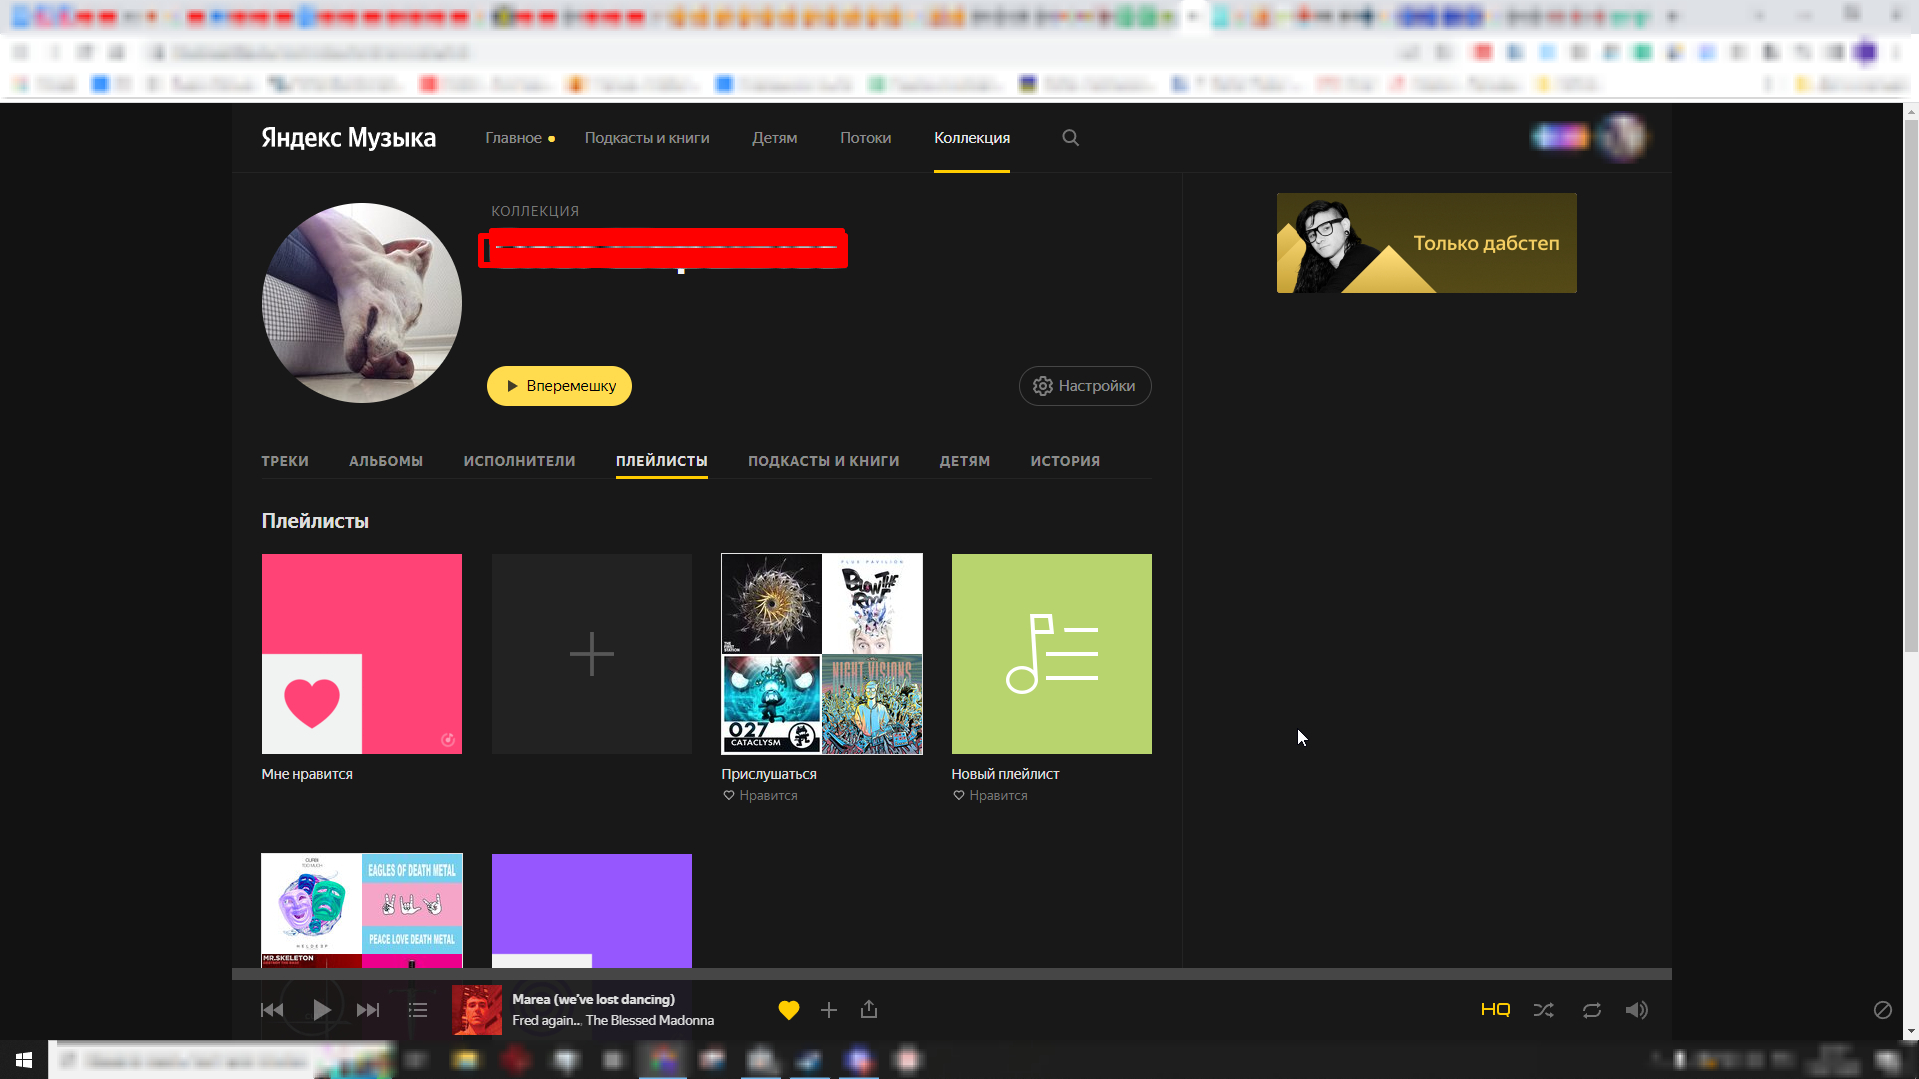Viewport: 1919px width, 1079px height.
Task: Add current track to a playlist via plus icon
Action: (829, 1010)
